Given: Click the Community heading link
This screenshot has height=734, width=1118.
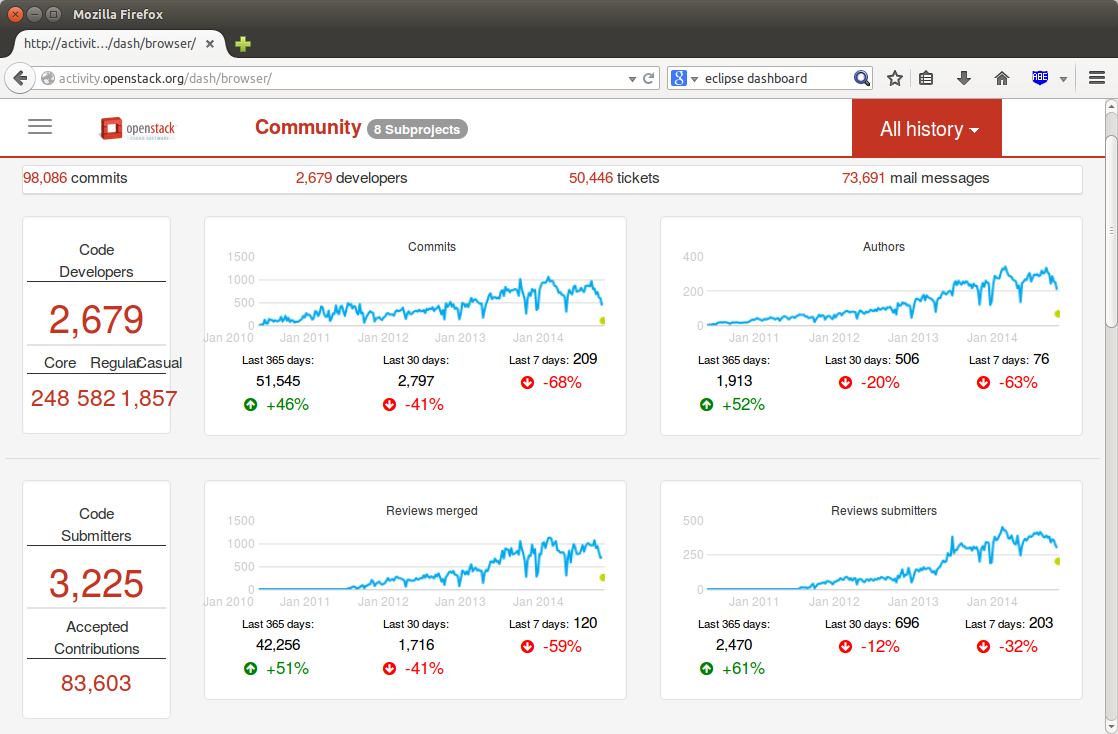Looking at the screenshot, I should click(307, 127).
